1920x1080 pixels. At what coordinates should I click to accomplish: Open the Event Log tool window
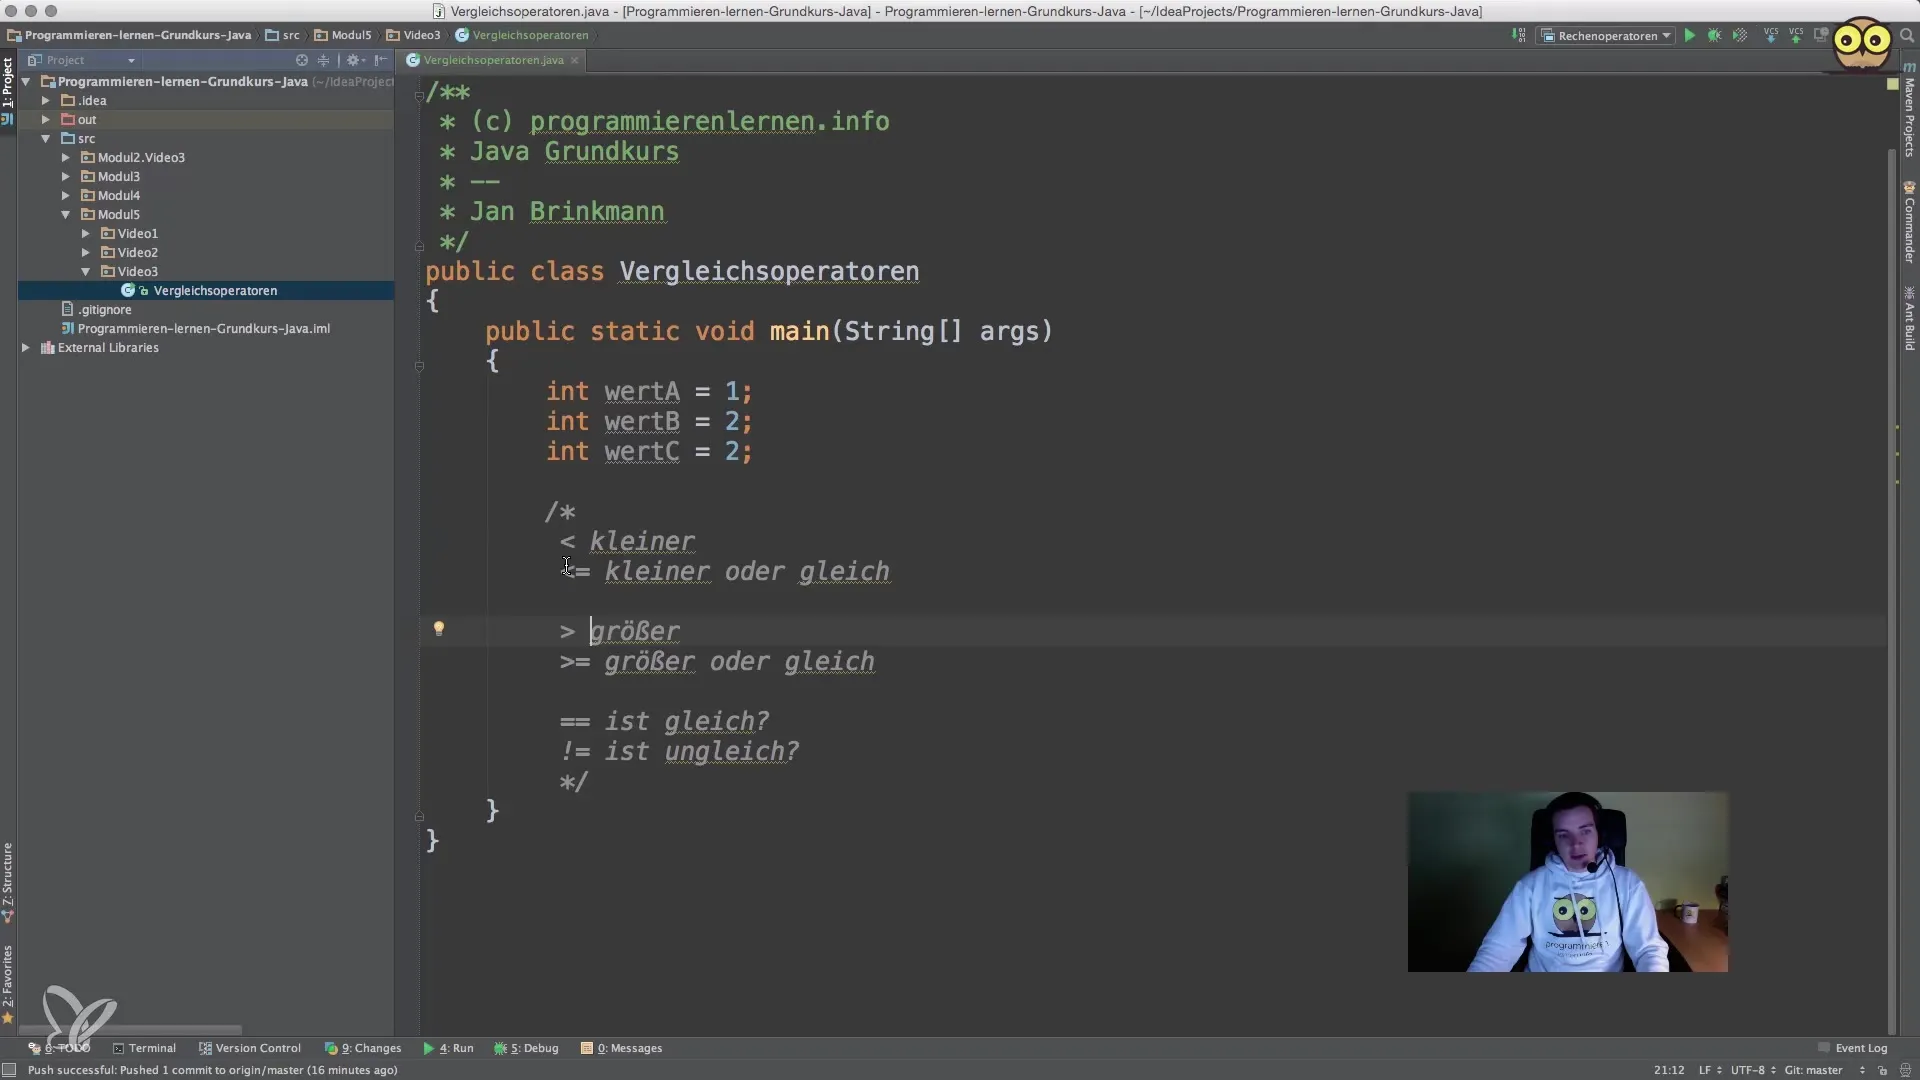point(1853,1048)
